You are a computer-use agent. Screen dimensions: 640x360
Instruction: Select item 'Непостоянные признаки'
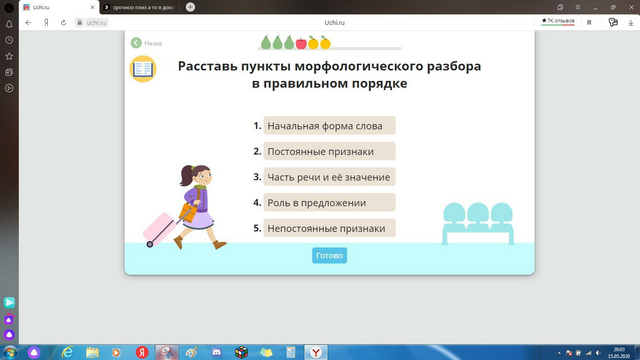coord(329,228)
